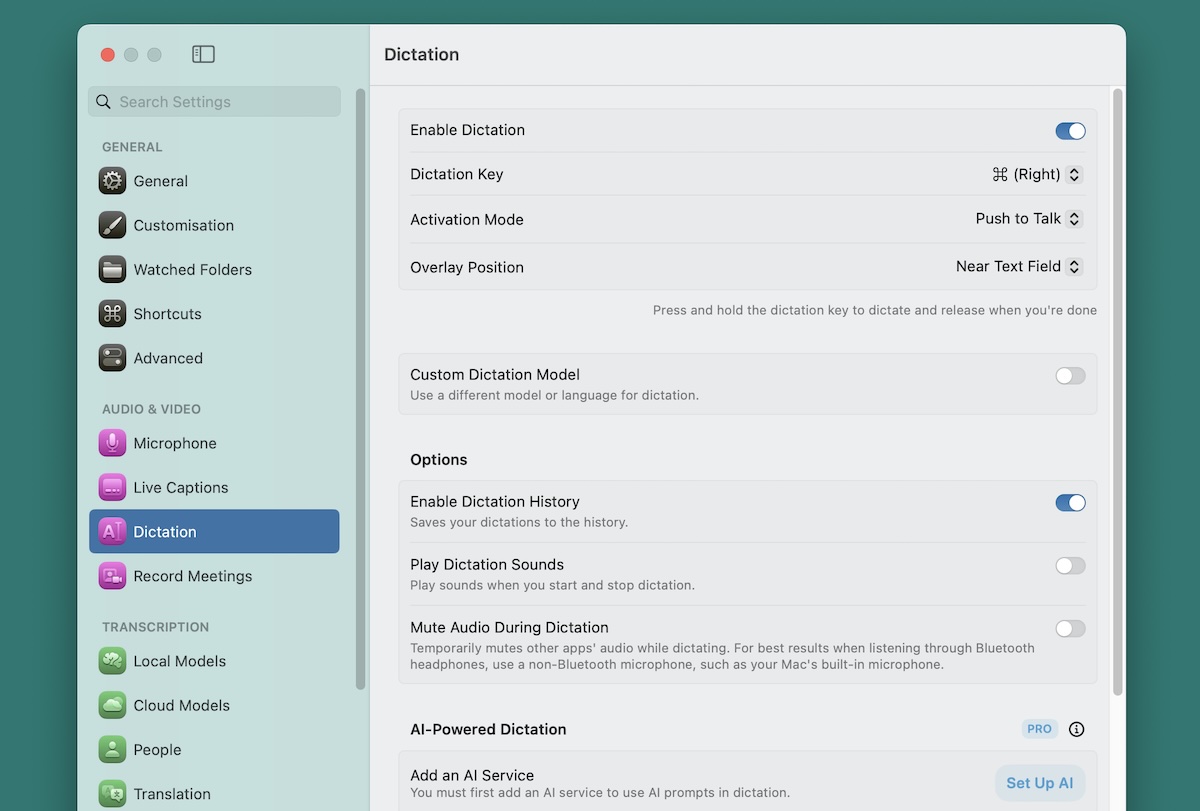
Task: Click the PRO badge
Action: click(1039, 729)
